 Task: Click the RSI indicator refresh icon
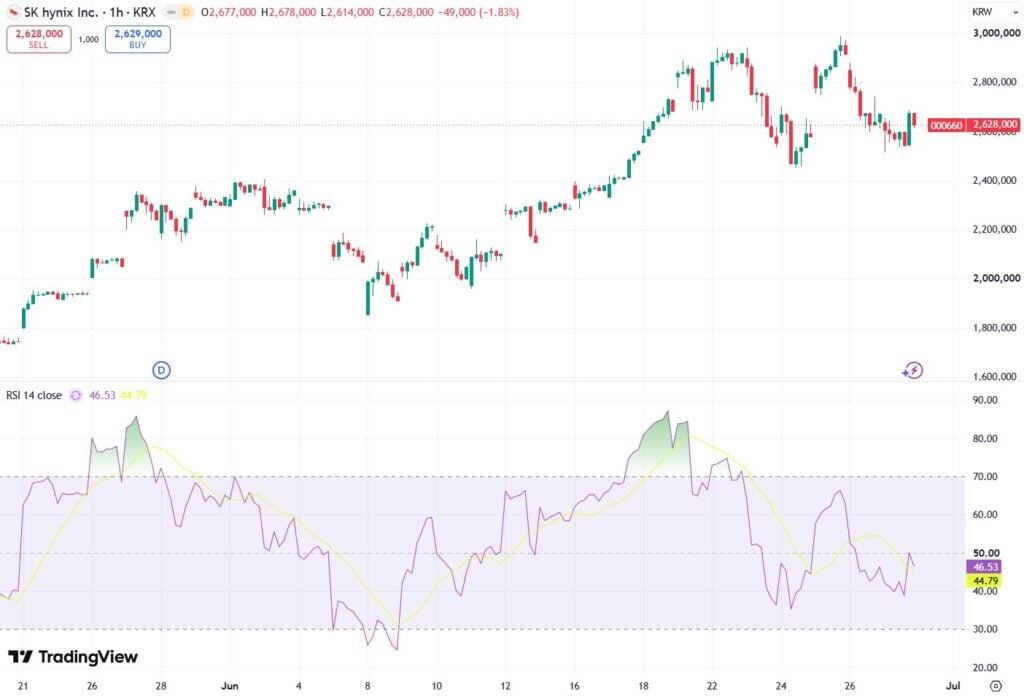pyautogui.click(x=76, y=395)
